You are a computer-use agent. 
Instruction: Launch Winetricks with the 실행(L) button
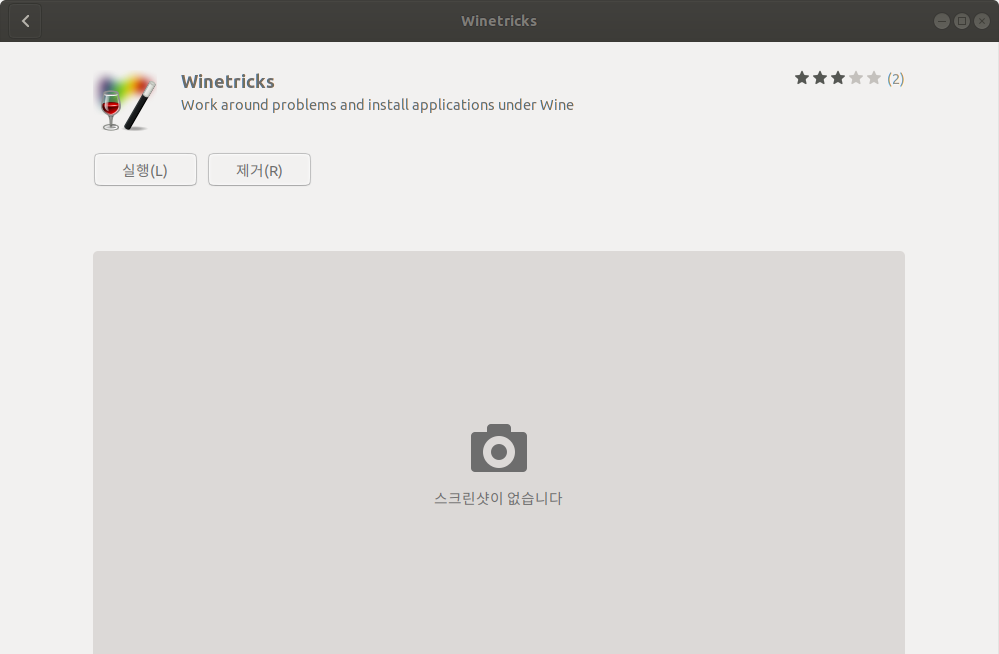tap(145, 170)
